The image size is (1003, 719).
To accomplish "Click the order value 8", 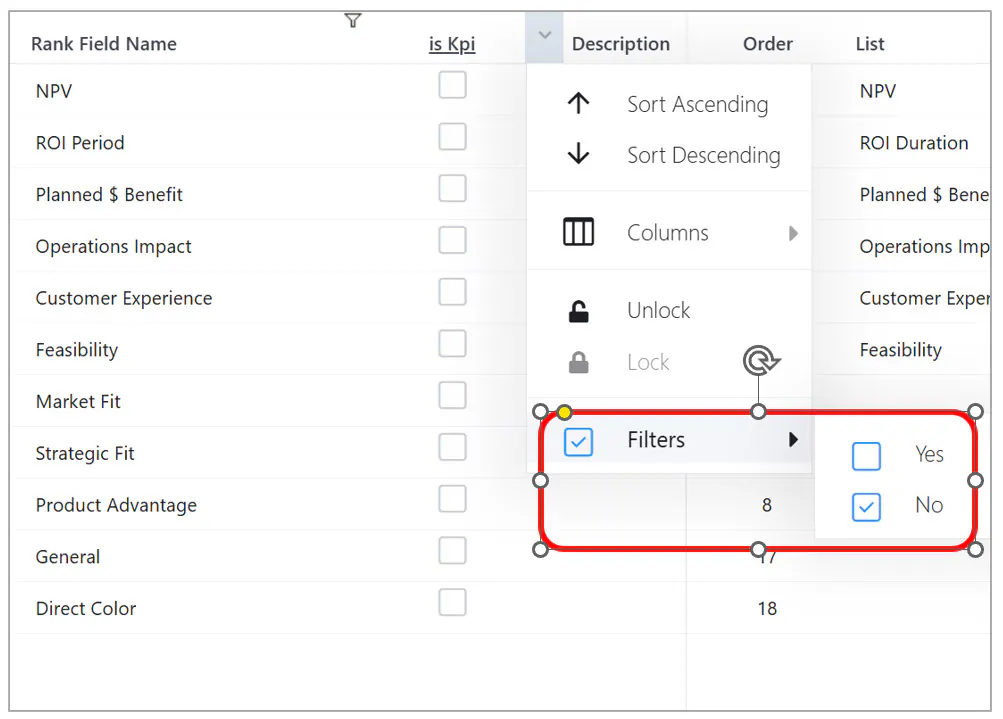I will click(x=767, y=505).
